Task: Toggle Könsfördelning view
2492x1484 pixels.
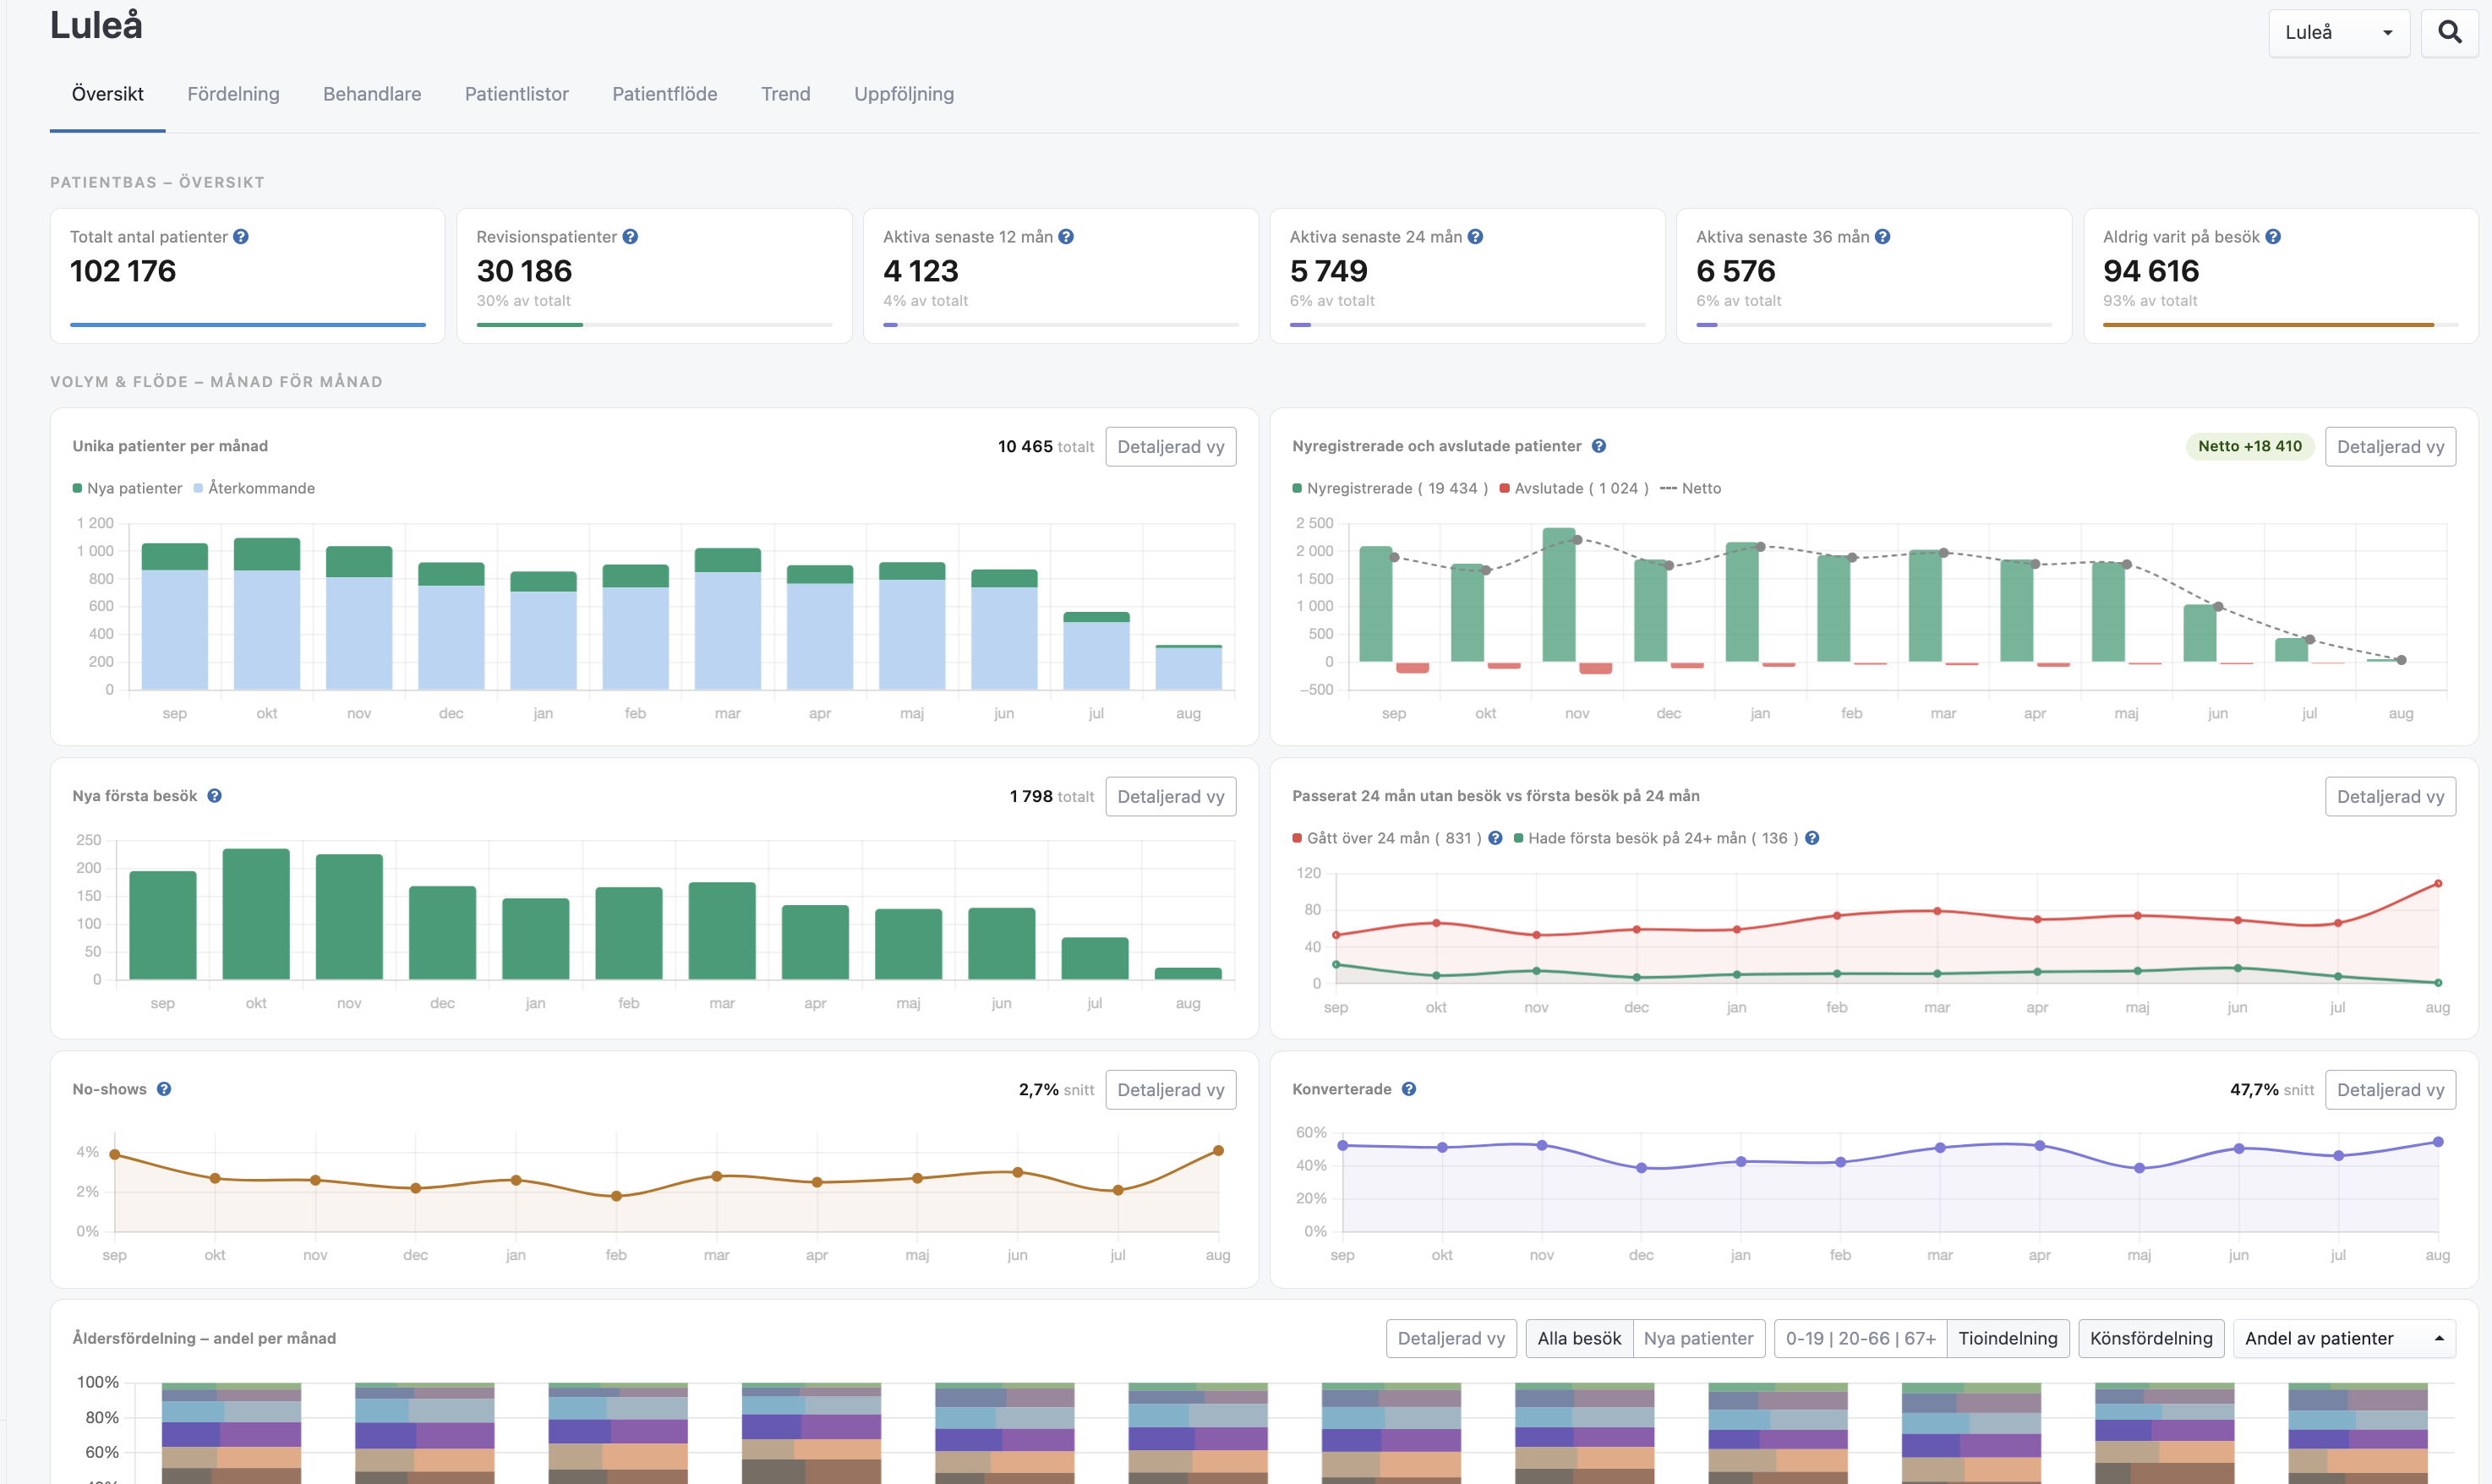Action: coord(2151,1338)
